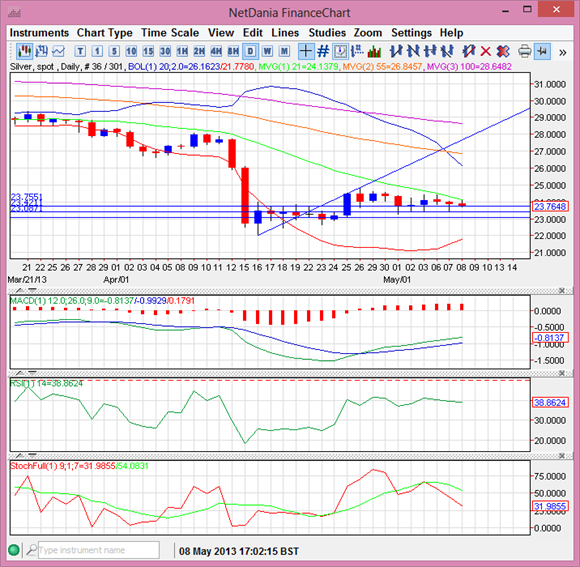The height and width of the screenshot is (567, 580).
Task: Switch to 1 minute time scale
Action: point(97,51)
